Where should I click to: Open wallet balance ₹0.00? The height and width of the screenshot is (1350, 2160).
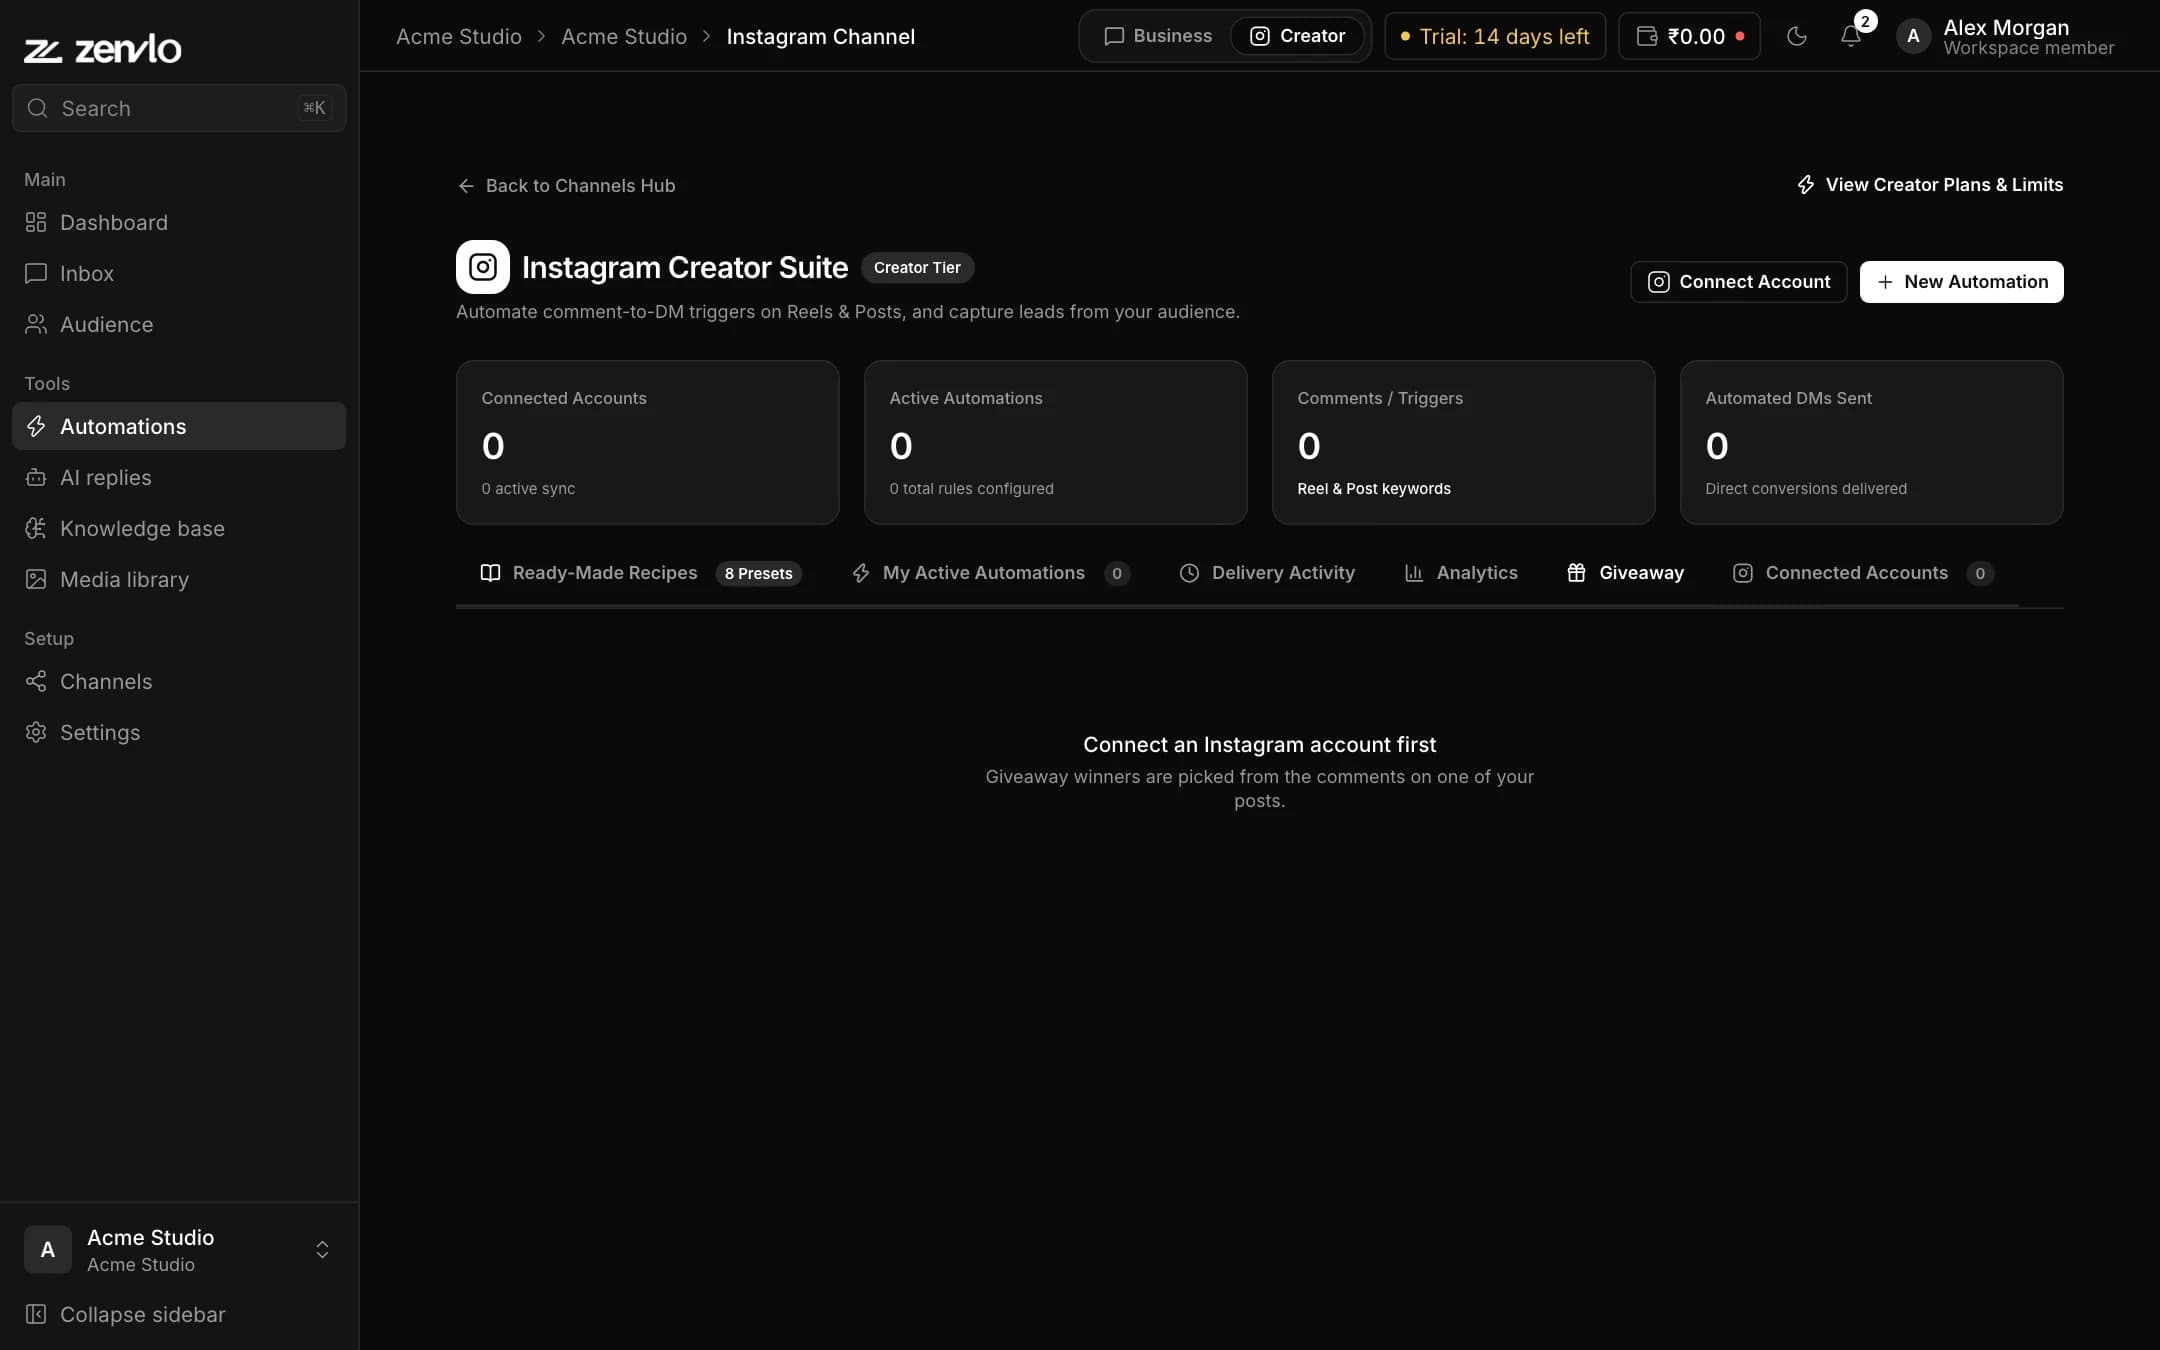[1689, 36]
